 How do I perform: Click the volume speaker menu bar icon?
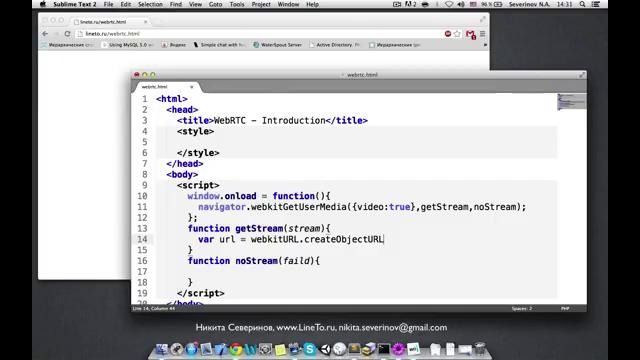pos(461,4)
